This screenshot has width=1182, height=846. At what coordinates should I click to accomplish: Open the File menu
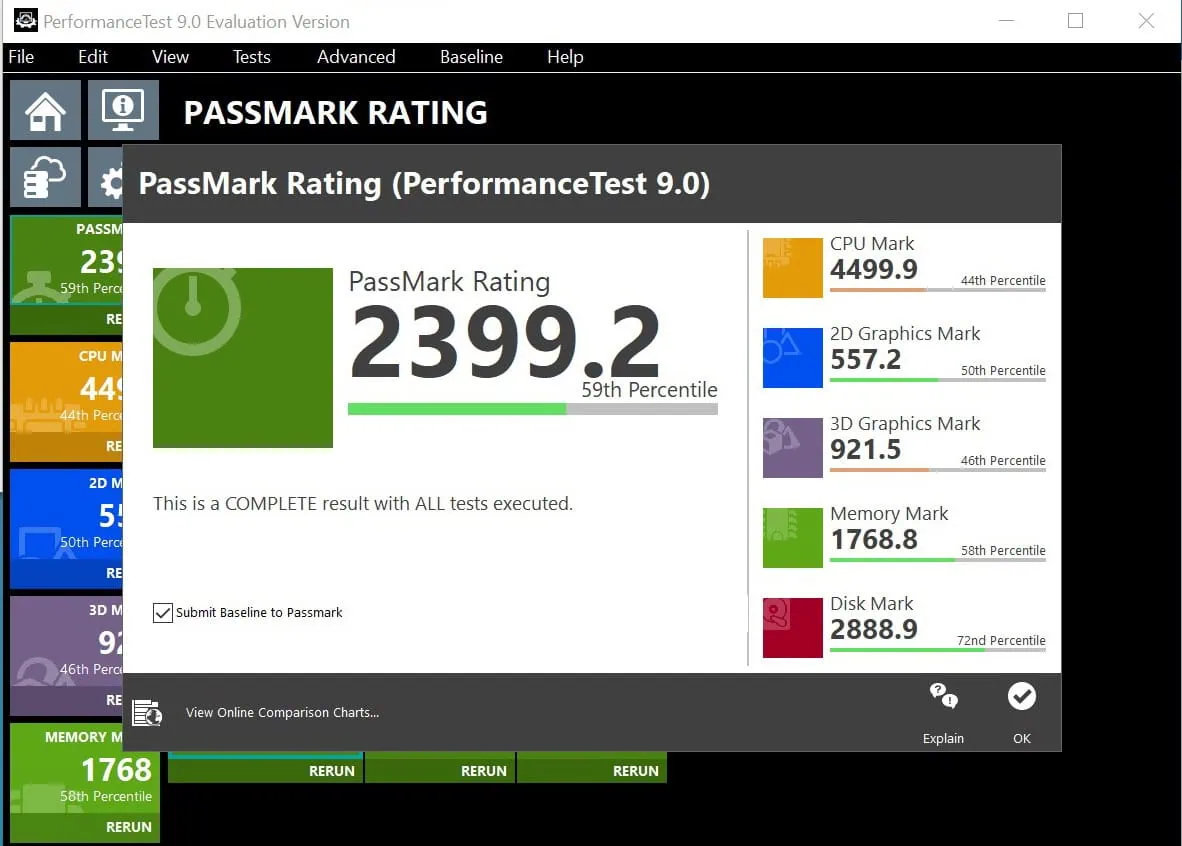pyautogui.click(x=21, y=57)
